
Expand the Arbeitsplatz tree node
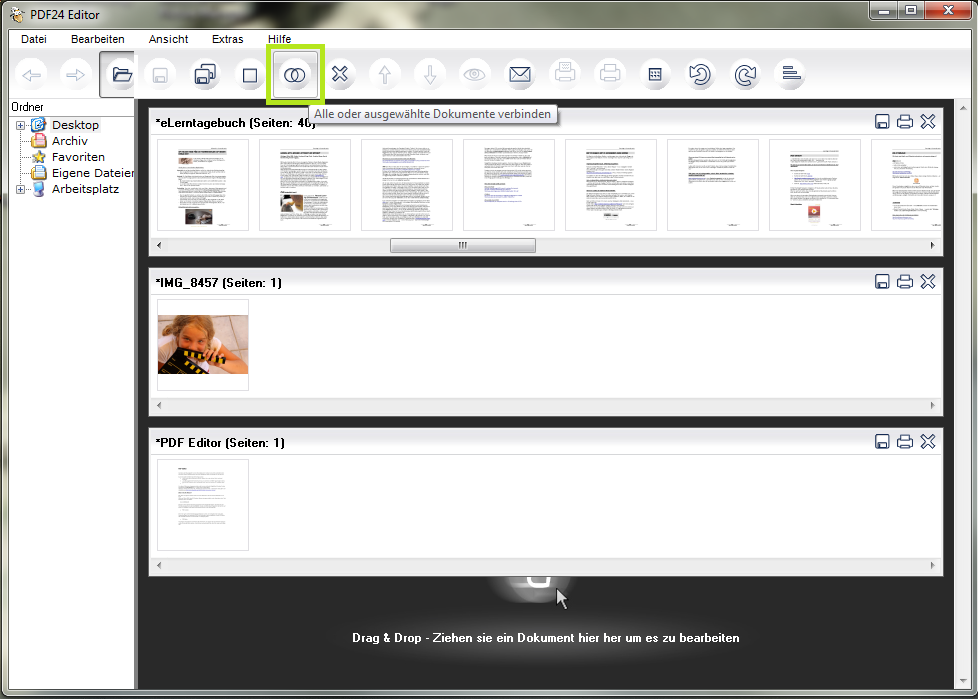(21, 189)
